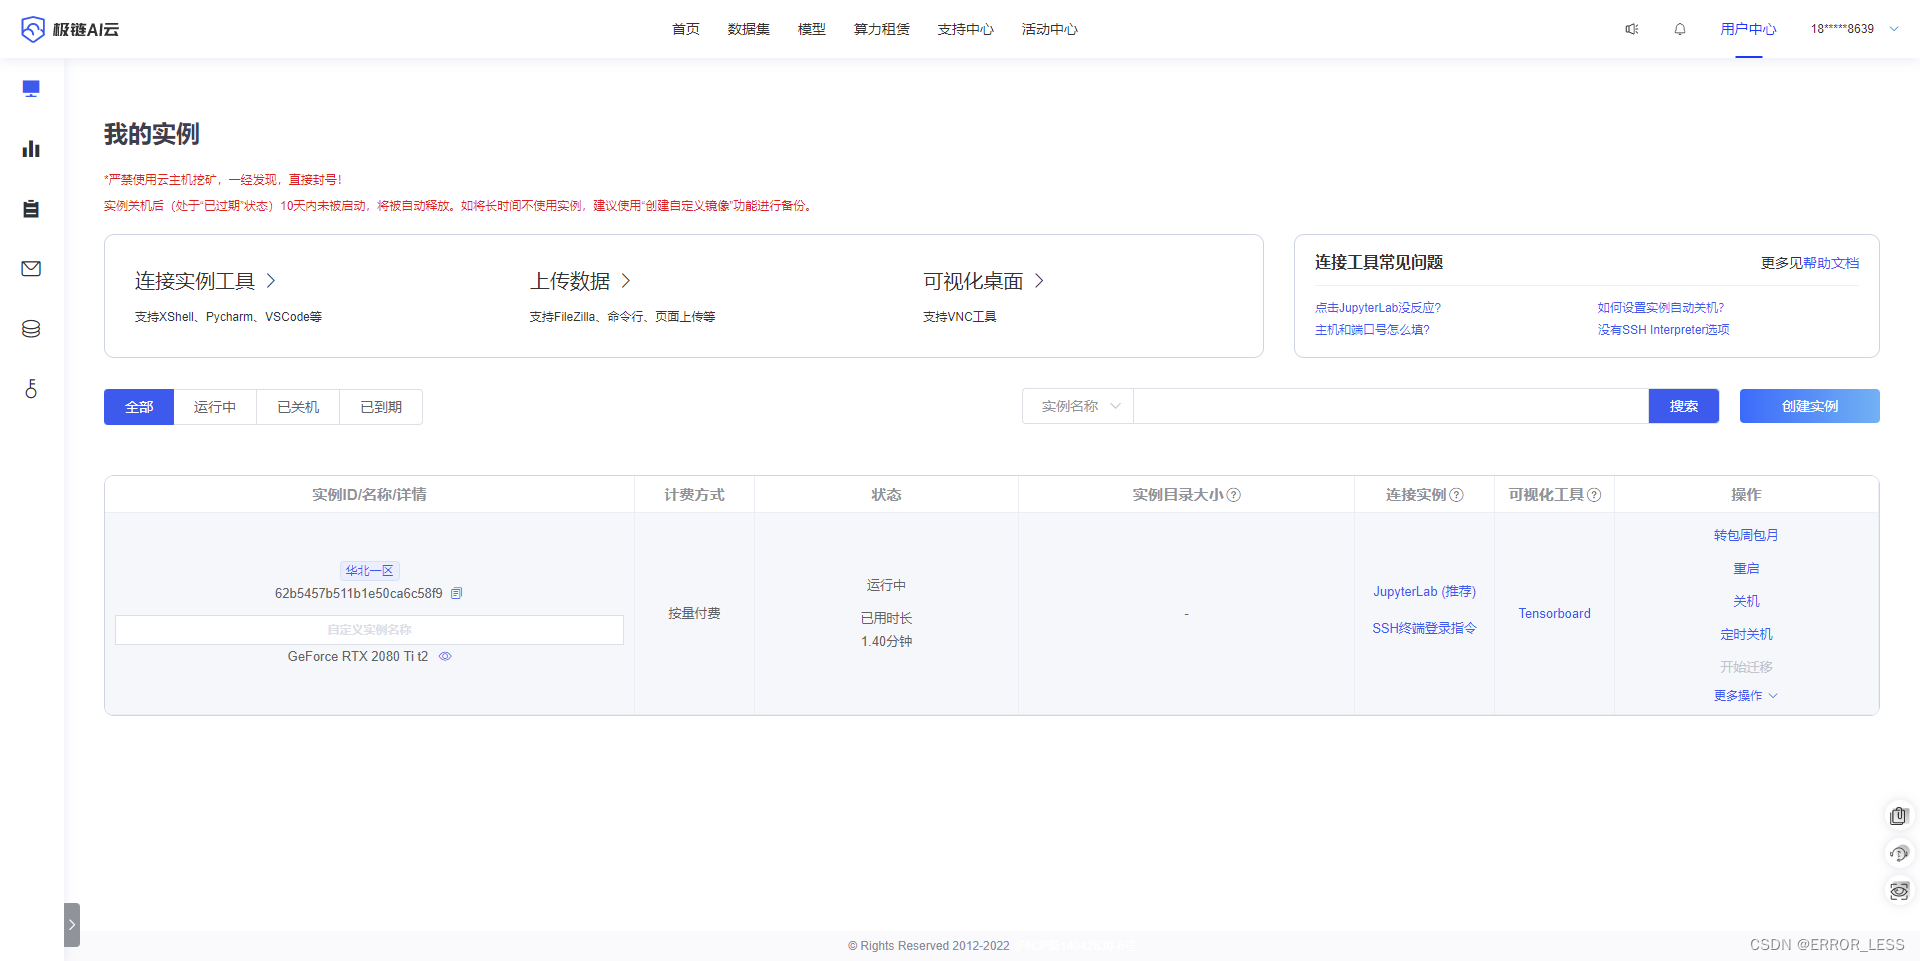Open the envelope messages sidebar icon
Screen dimensions: 1920x961
[31, 269]
